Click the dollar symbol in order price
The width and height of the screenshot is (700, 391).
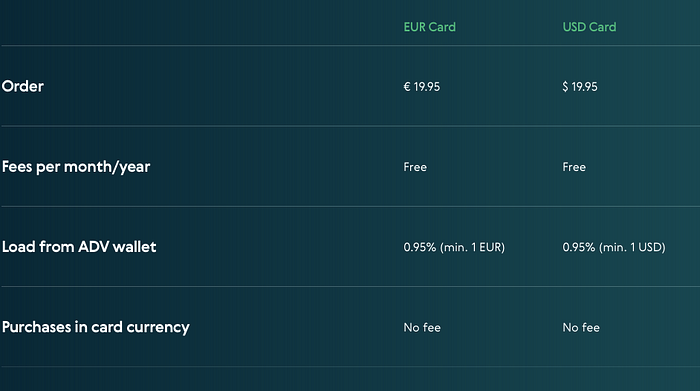pos(565,87)
